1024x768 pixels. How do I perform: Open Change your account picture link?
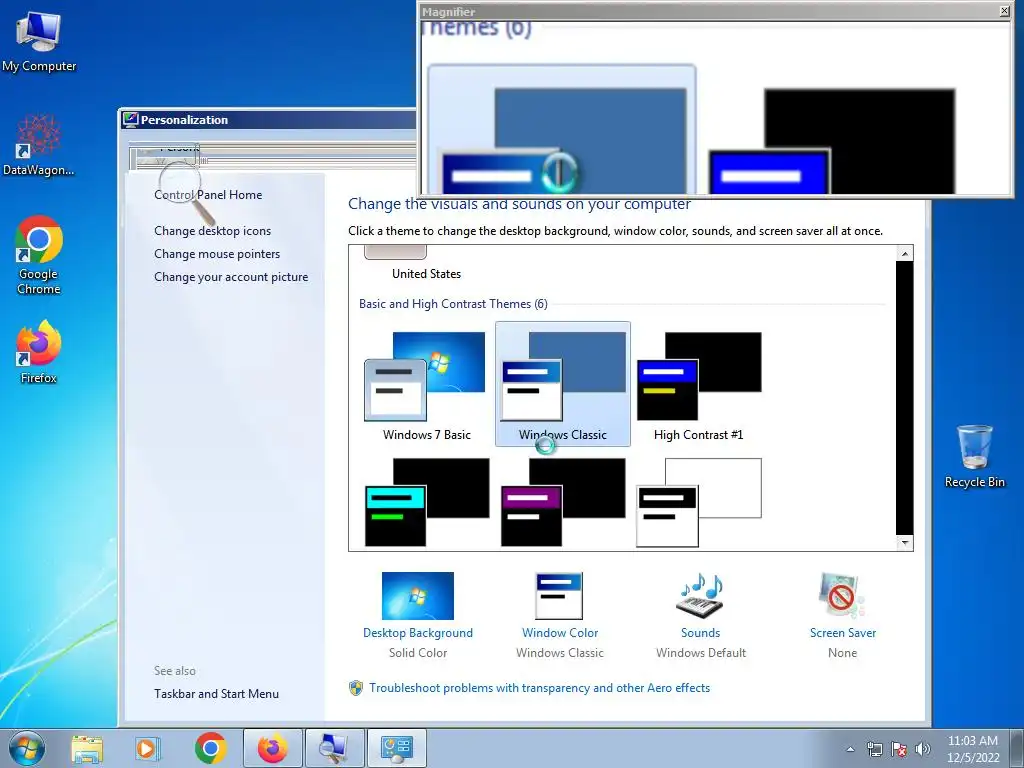[231, 277]
